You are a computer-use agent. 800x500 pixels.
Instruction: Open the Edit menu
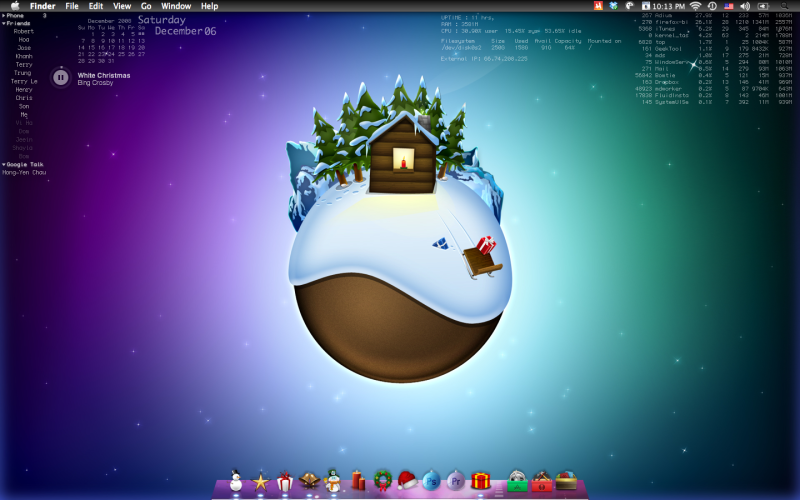[96, 6]
